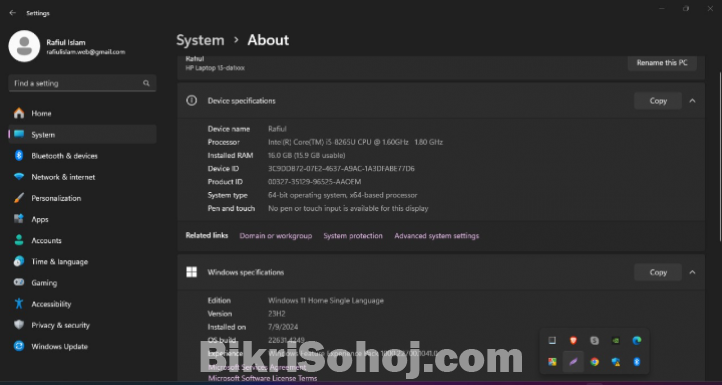Open the Privacy & security shield icon
722x385 pixels.
point(19,325)
